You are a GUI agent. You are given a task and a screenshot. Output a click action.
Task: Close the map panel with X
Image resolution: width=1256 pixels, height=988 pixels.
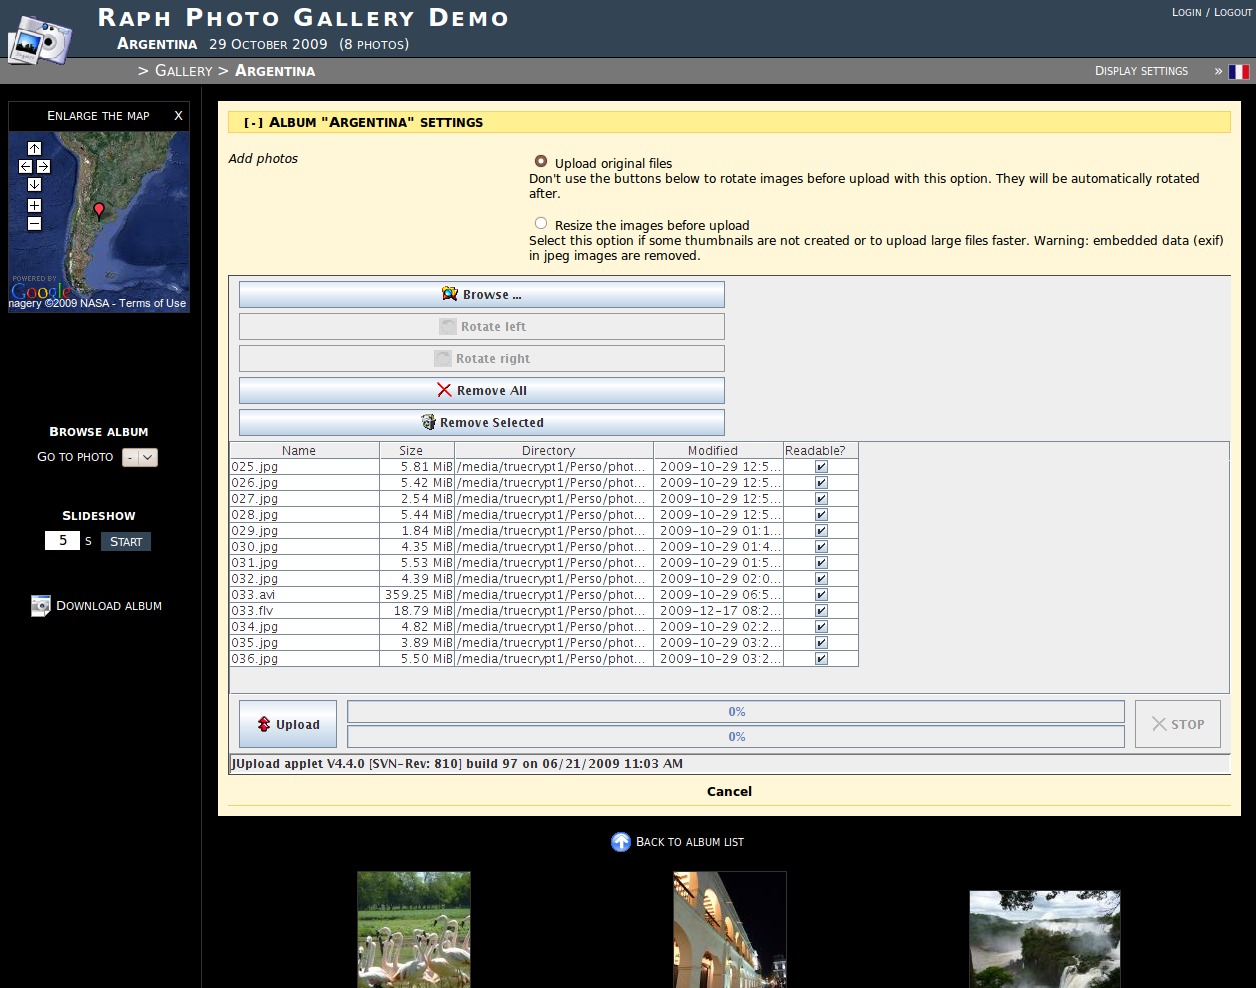[x=178, y=116]
